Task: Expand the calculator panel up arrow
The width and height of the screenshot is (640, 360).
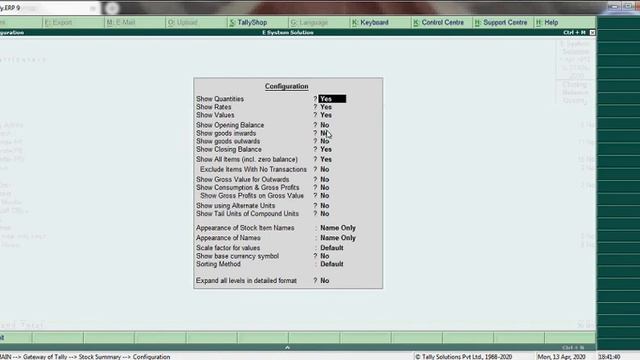Action: pos(287,347)
